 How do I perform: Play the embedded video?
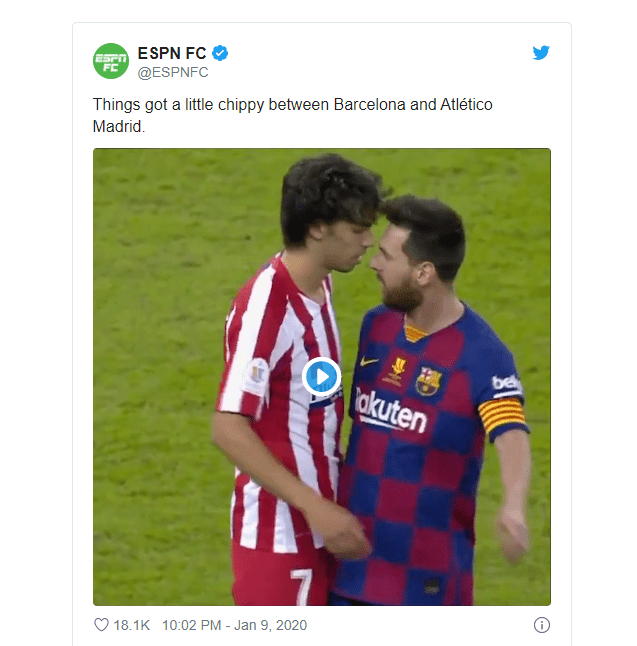pos(321,377)
